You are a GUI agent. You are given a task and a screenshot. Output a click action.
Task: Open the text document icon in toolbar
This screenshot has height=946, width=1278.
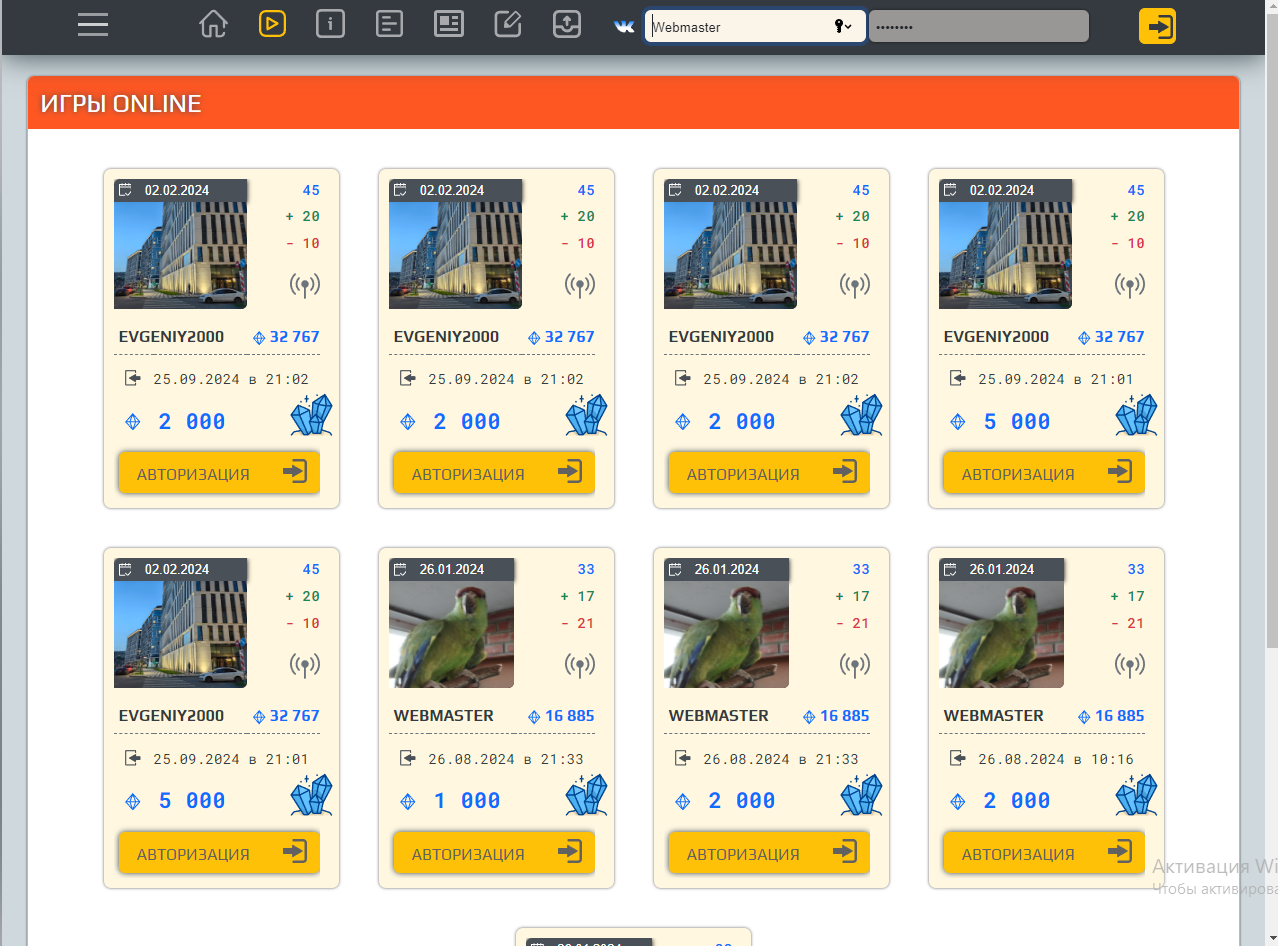(389, 24)
